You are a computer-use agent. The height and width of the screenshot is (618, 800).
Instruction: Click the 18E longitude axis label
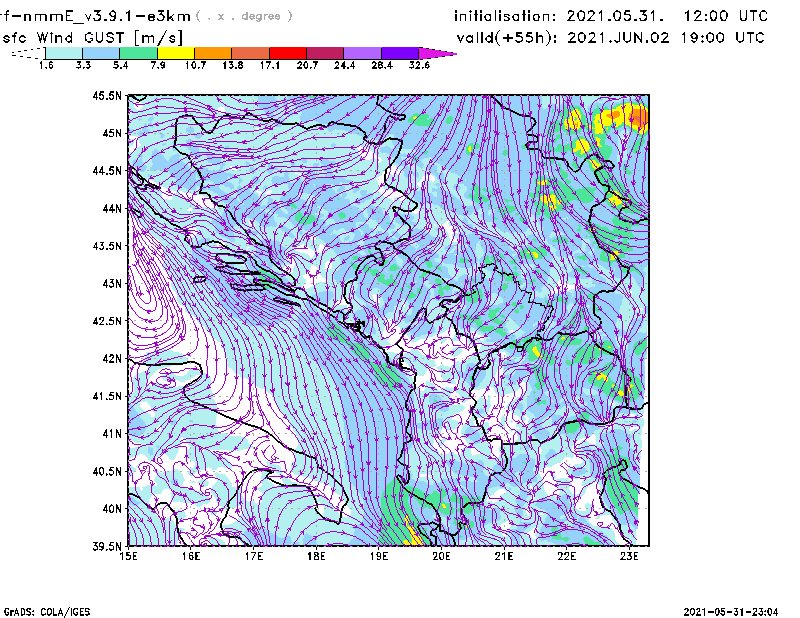[x=316, y=556]
